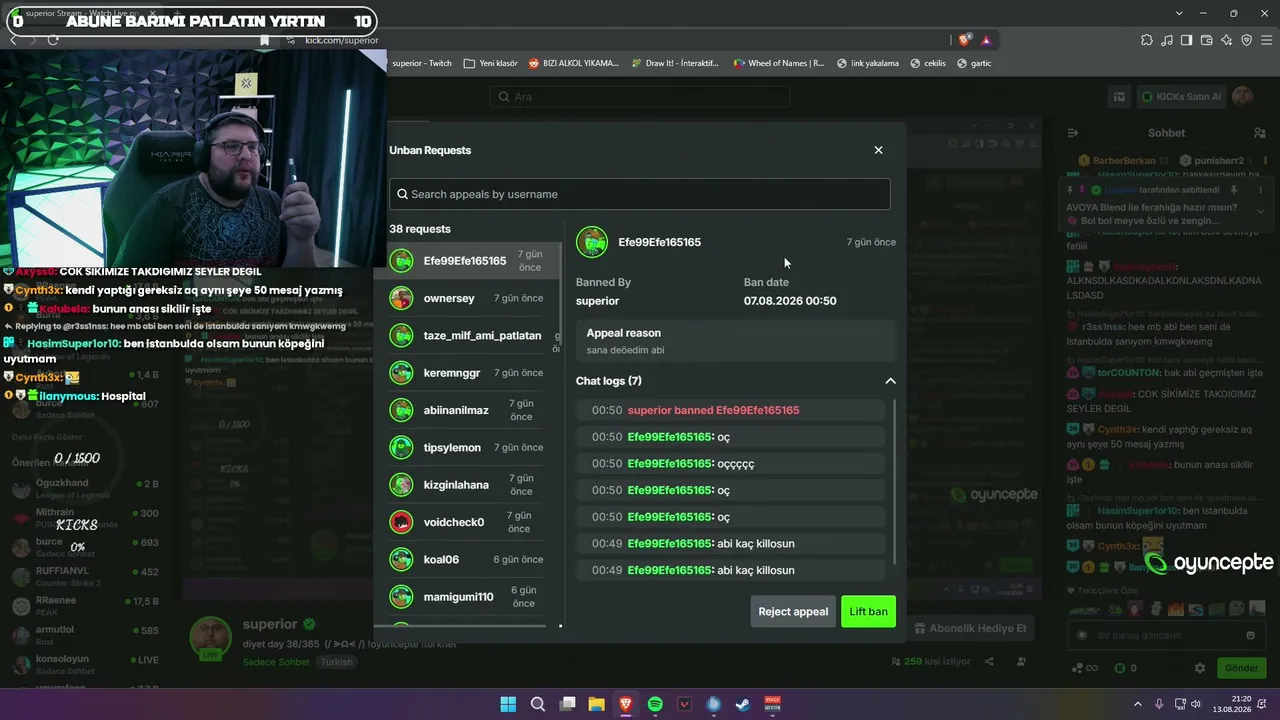Open Steam from the taskbar

pos(743,704)
